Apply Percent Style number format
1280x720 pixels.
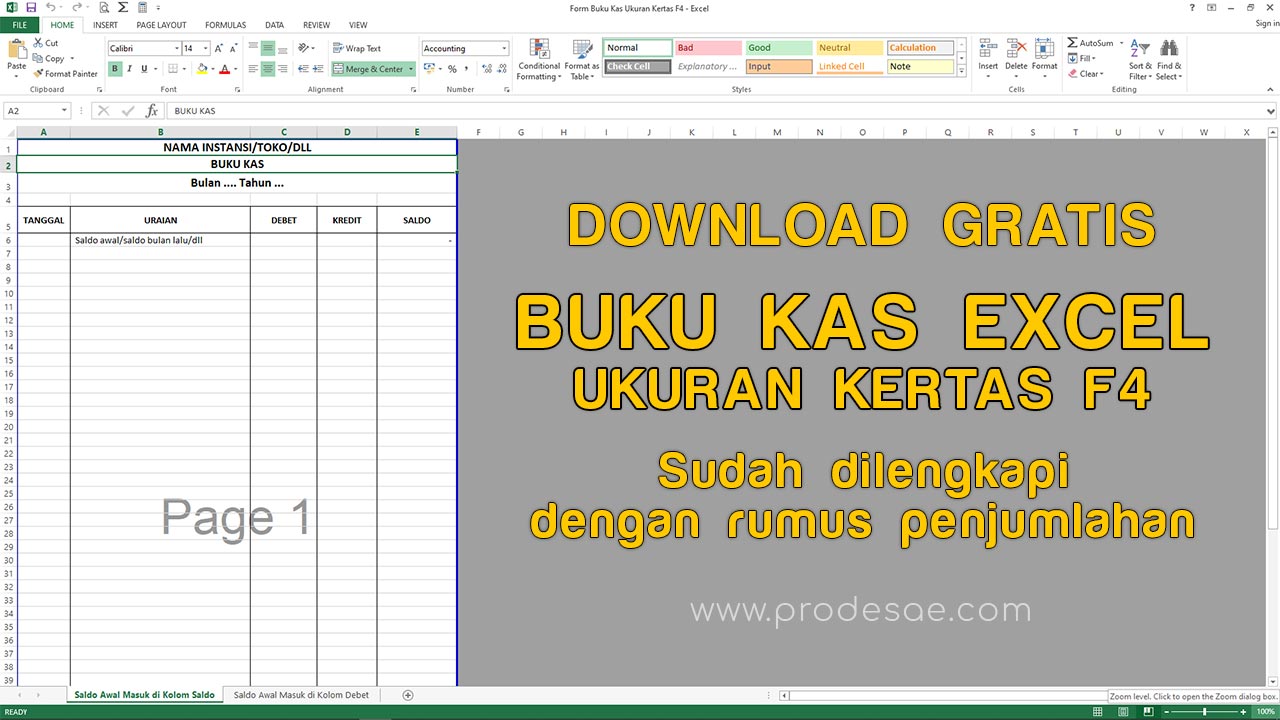[452, 69]
